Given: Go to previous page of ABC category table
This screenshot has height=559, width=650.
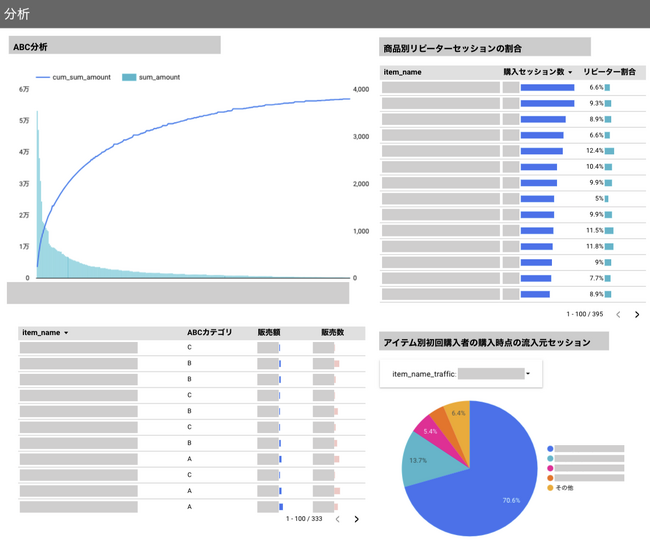Looking at the screenshot, I should coord(337,519).
